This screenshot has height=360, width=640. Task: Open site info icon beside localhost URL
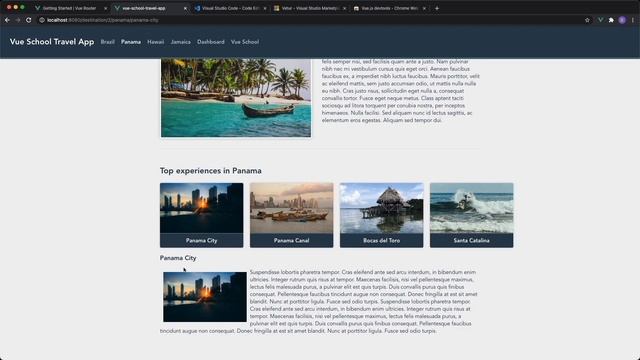coord(42,20)
